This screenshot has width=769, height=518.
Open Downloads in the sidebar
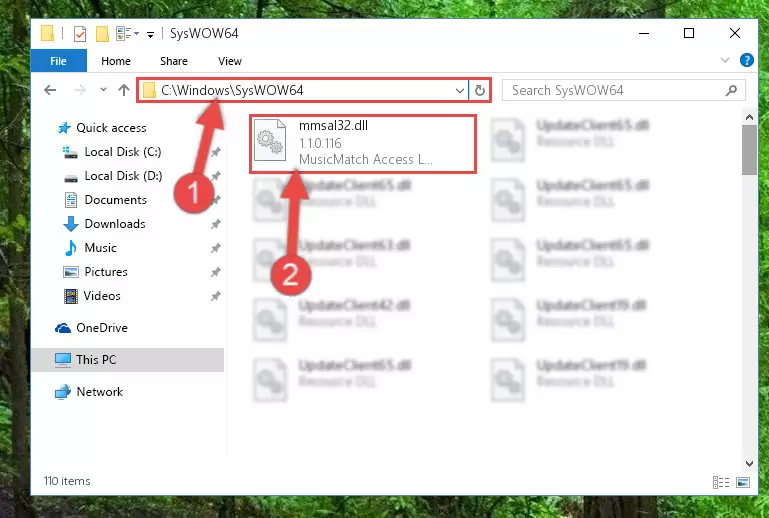115,224
